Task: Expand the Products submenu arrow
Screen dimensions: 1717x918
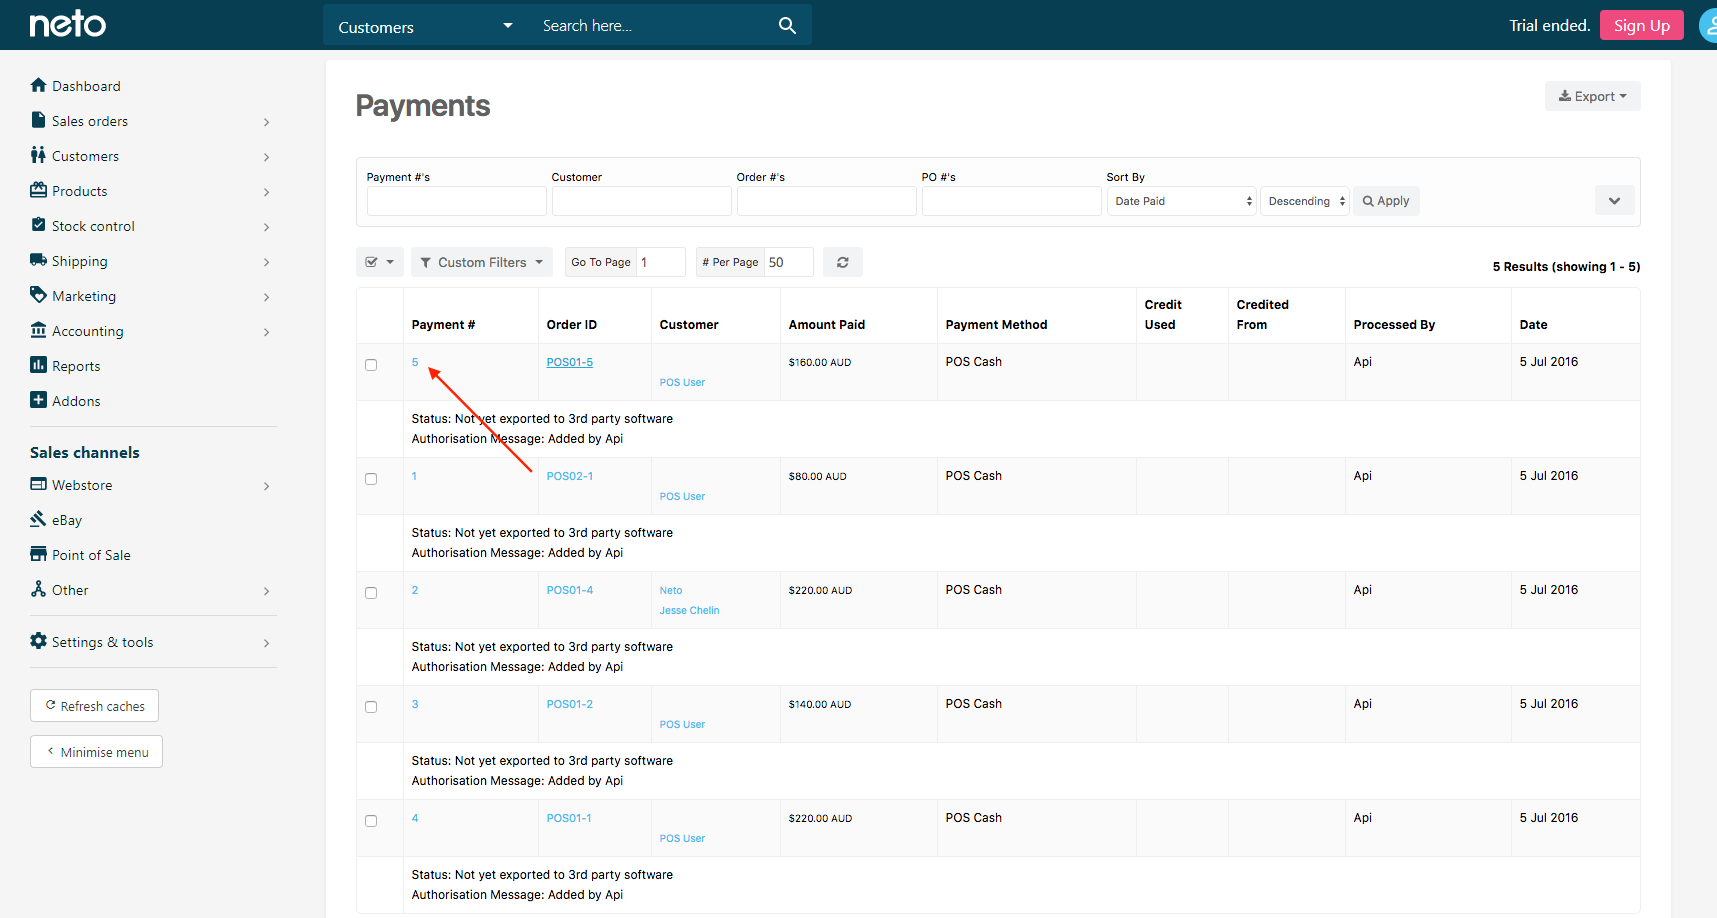Action: [266, 192]
